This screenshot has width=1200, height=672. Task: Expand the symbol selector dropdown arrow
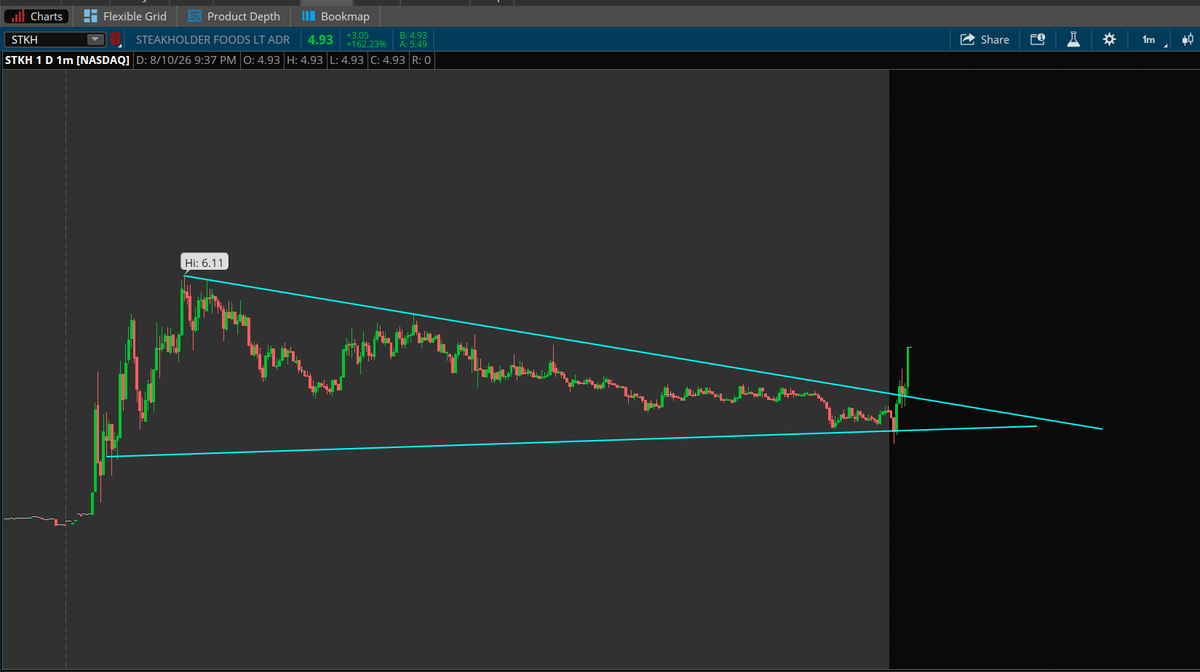click(x=96, y=40)
